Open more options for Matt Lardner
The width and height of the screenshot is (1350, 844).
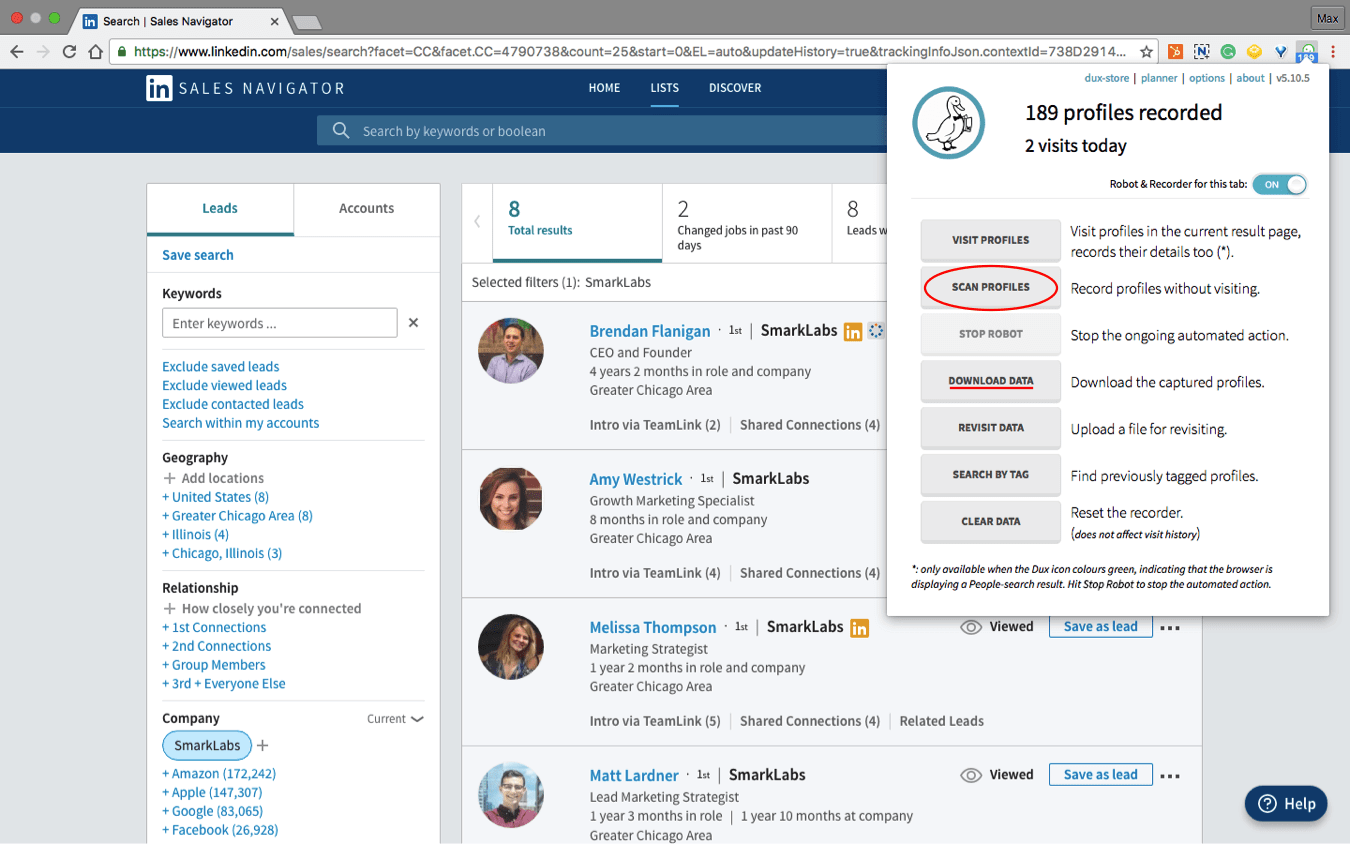[1170, 776]
